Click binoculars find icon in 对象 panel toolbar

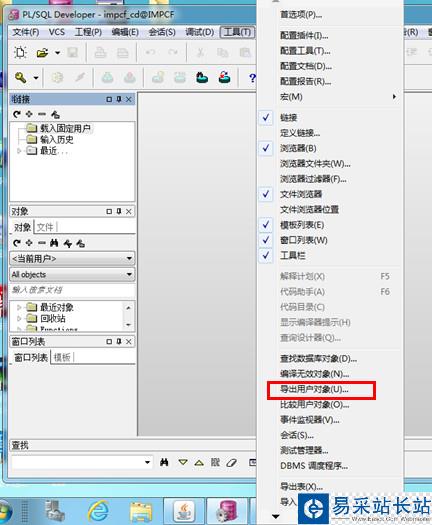coord(54,243)
